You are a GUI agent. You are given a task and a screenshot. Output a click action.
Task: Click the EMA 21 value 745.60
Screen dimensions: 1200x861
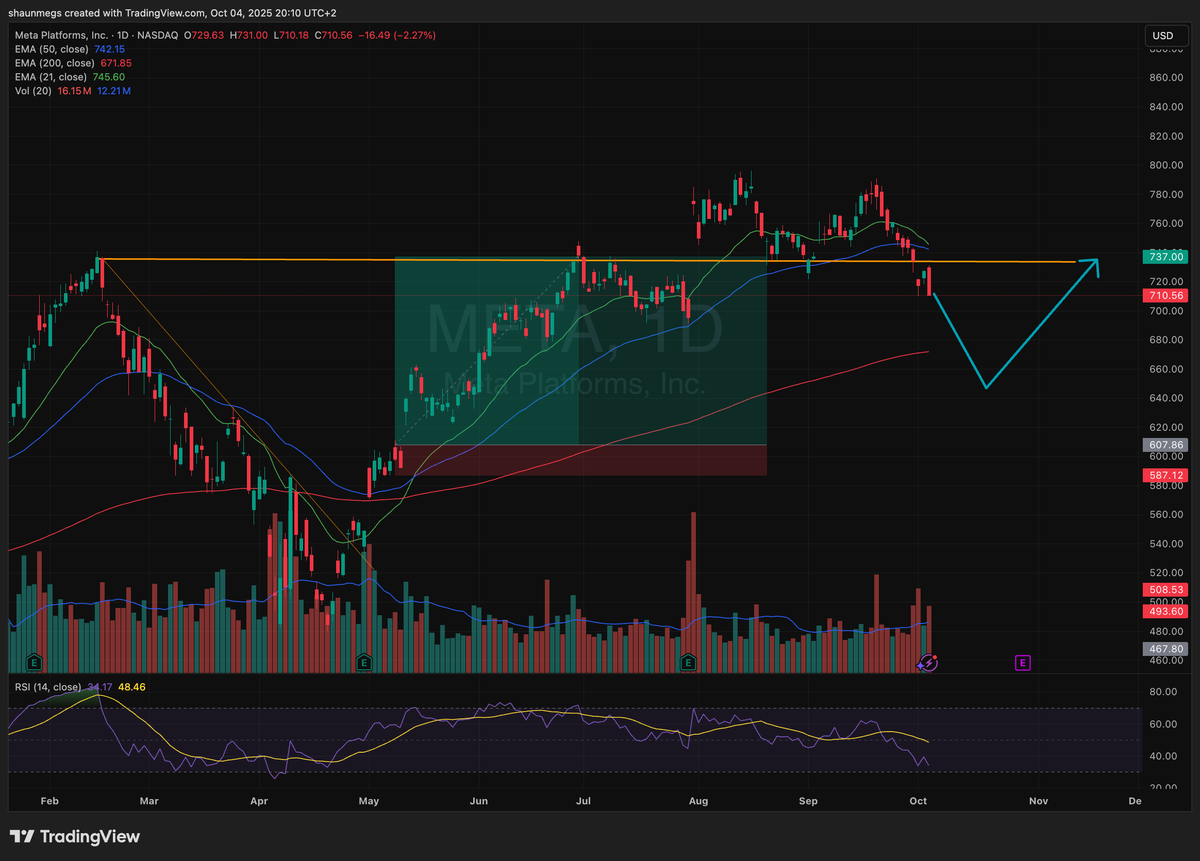[x=108, y=77]
